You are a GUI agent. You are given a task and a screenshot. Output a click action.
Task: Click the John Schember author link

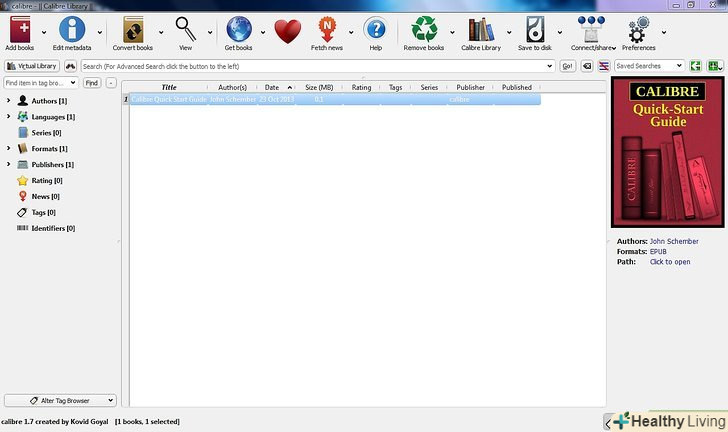click(674, 241)
